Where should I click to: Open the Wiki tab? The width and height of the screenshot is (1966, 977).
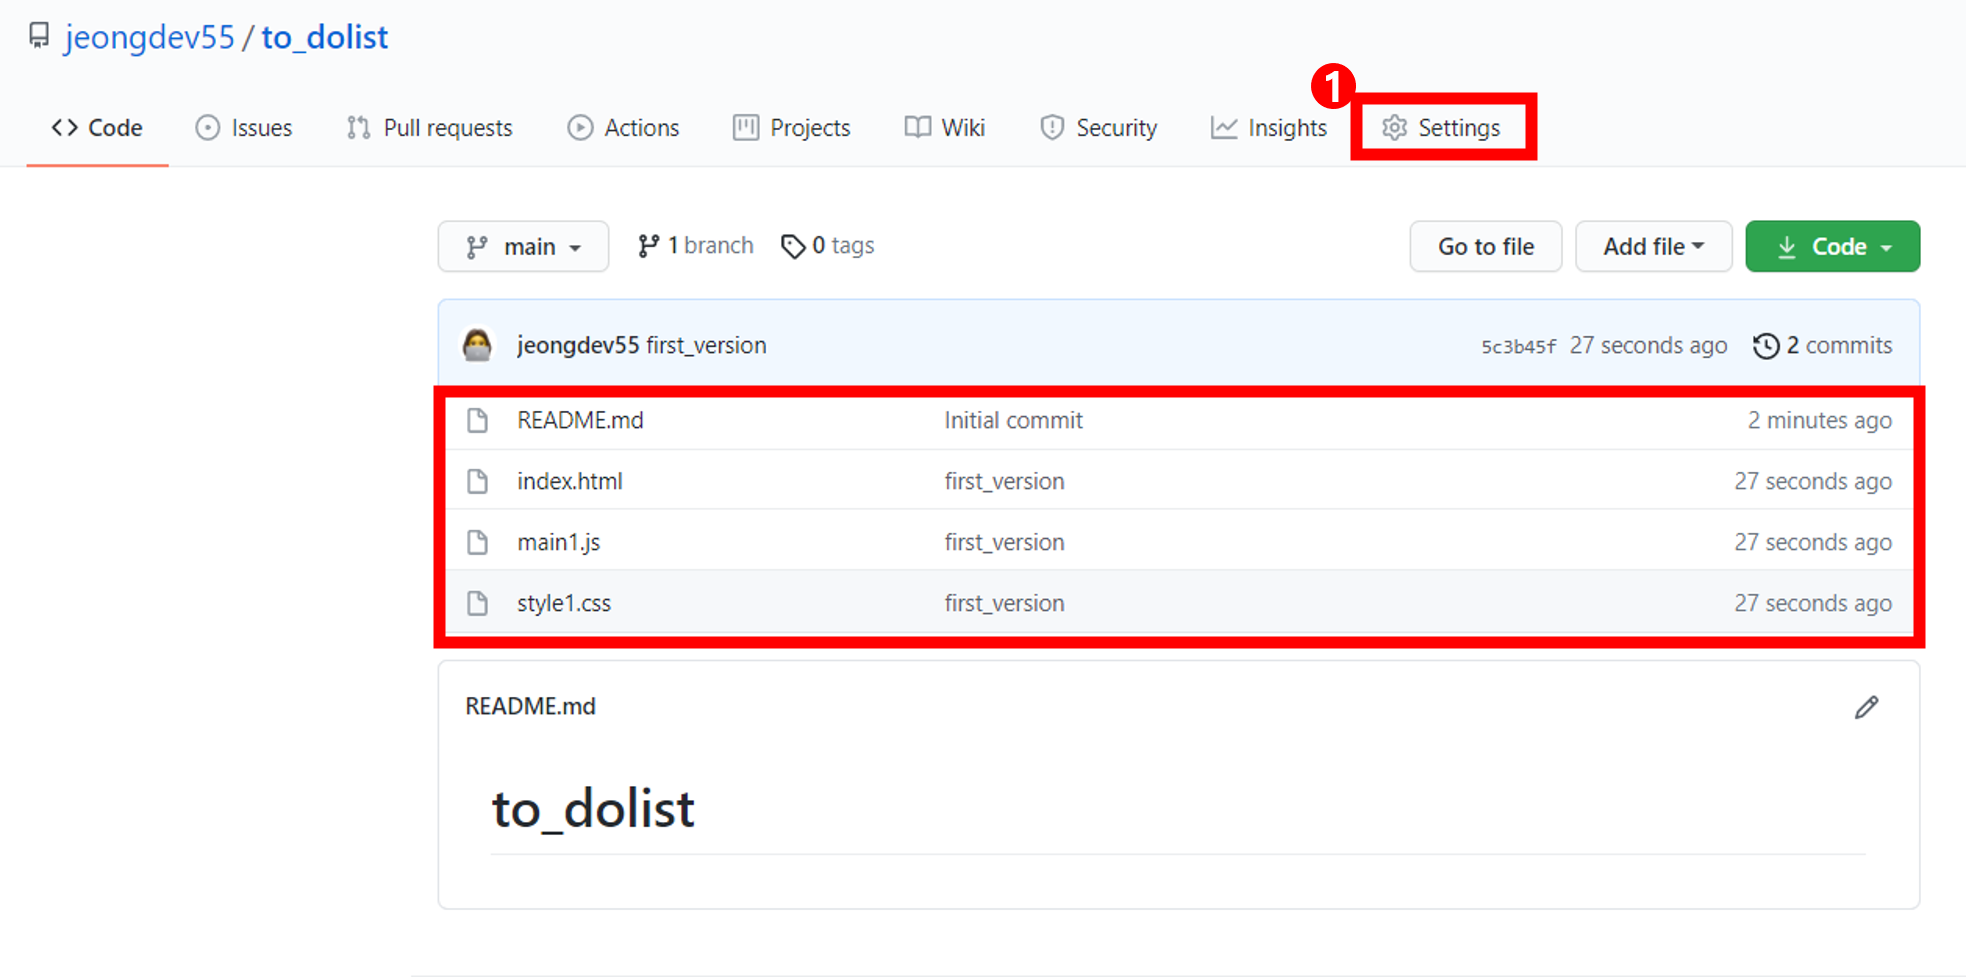pyautogui.click(x=945, y=128)
